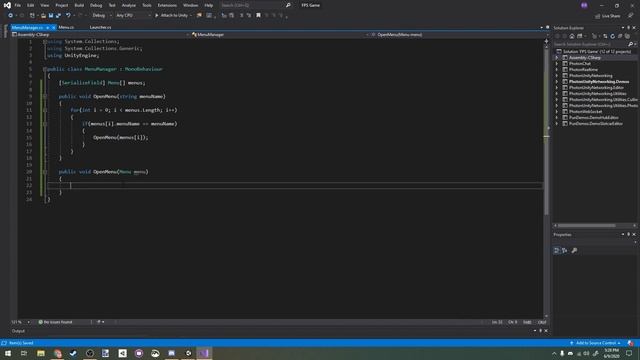This screenshot has width=640, height=360.
Task: Close the MenuManager.cs tab
Action: pyautogui.click(x=53, y=27)
